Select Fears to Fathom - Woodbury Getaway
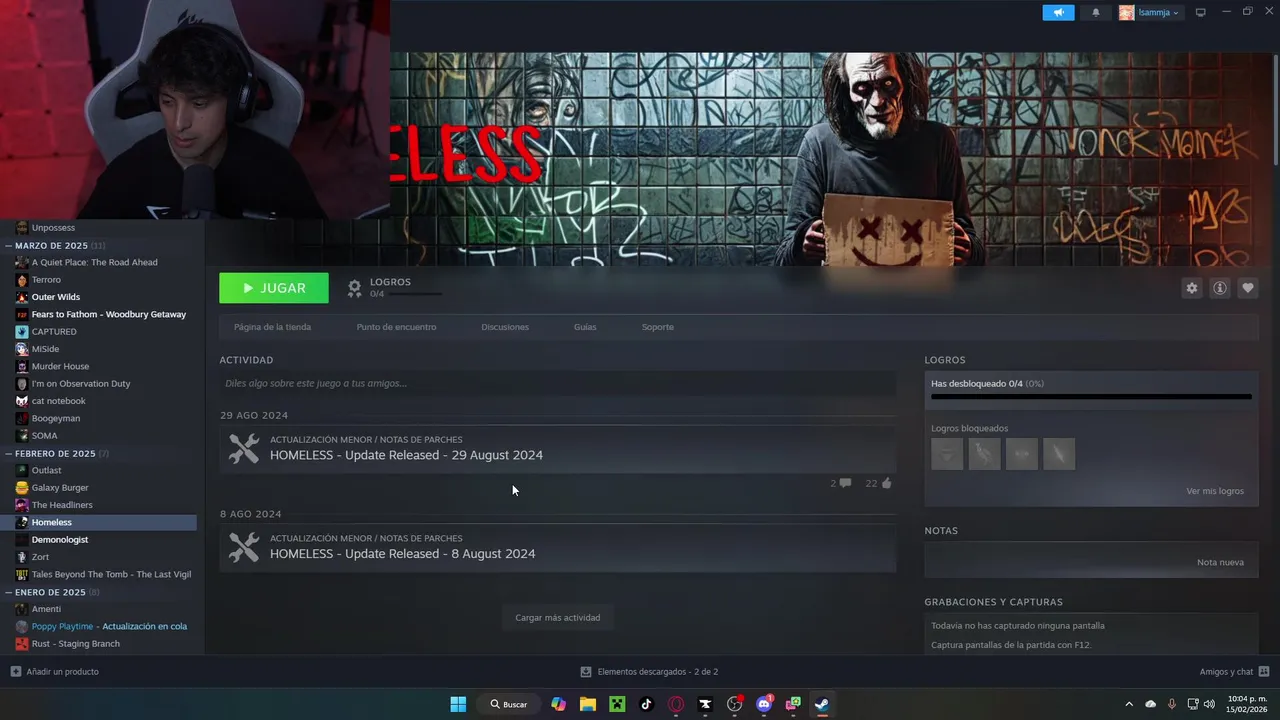The height and width of the screenshot is (720, 1280). point(108,314)
